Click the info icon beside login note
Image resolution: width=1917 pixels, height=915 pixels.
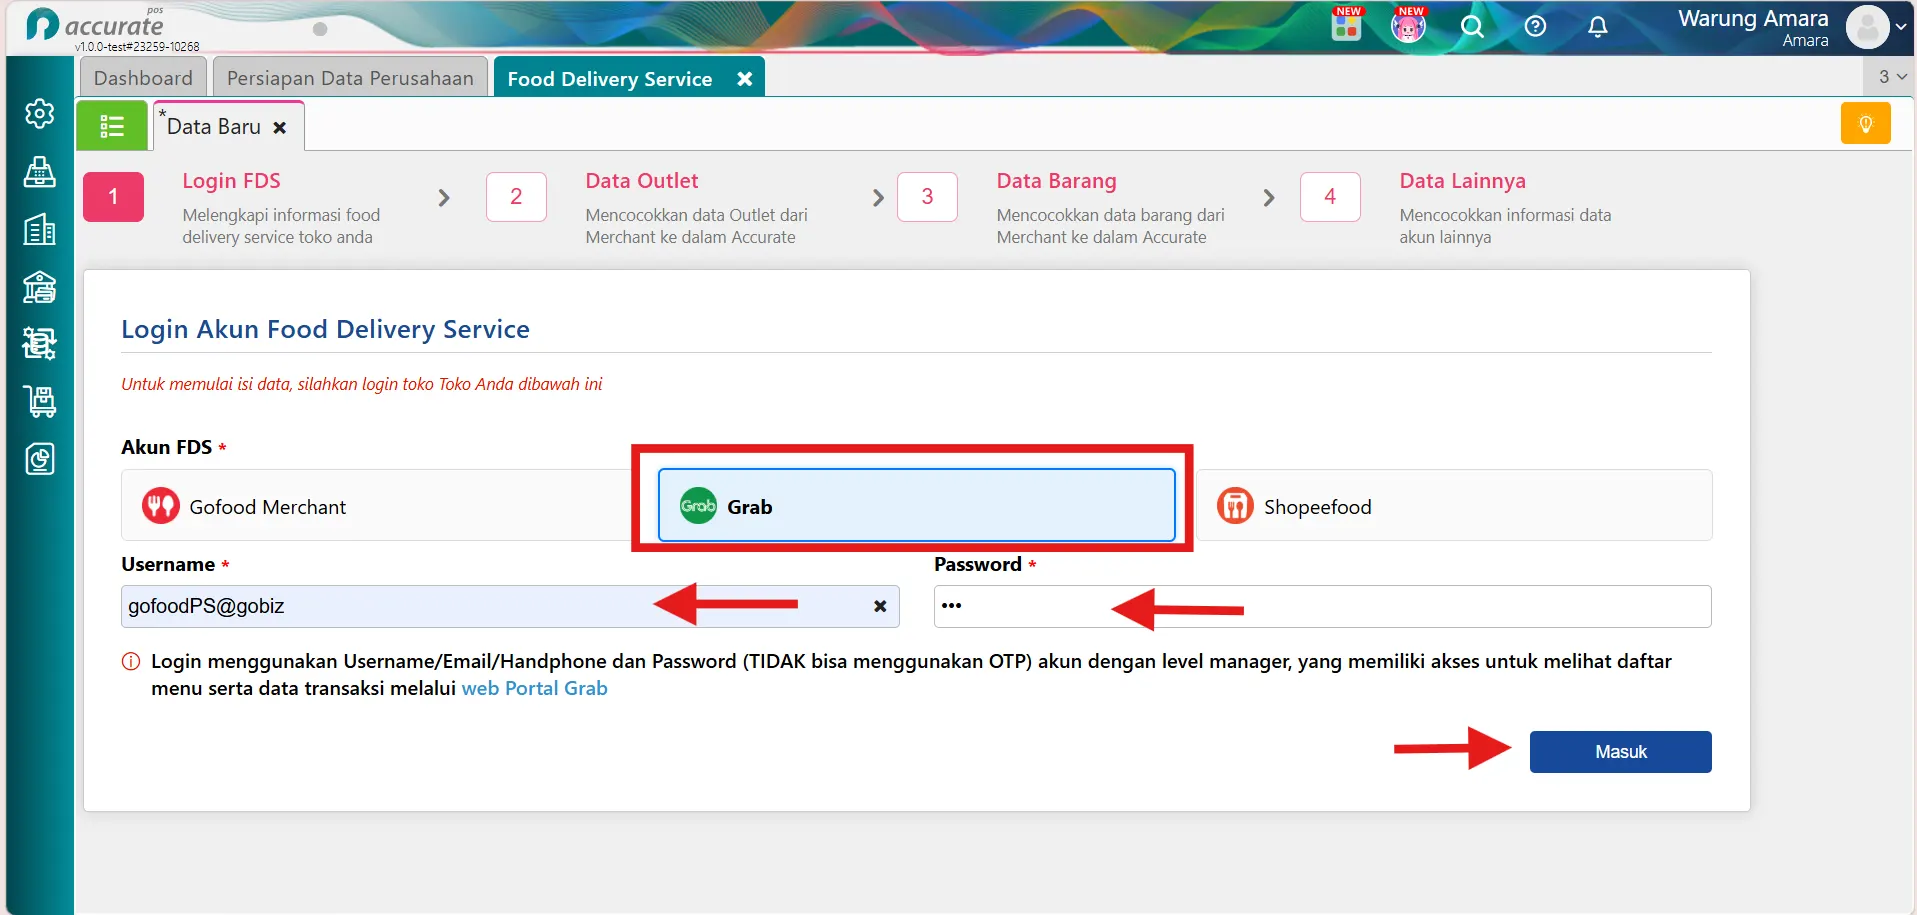pos(131,661)
